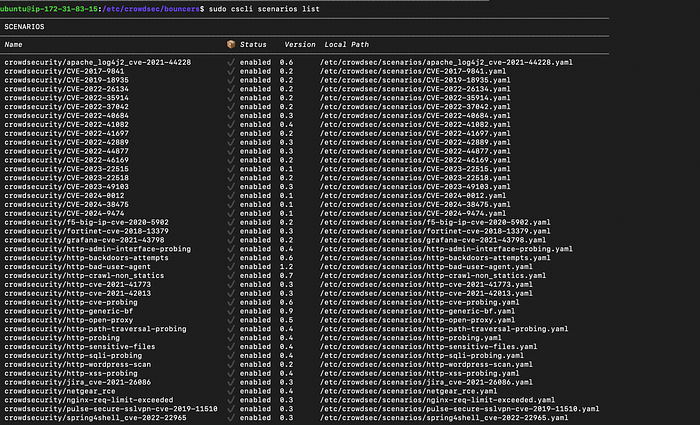Select crowdsecurity/http-admin-interface-probing name
The image size is (700, 425).
tap(98, 249)
